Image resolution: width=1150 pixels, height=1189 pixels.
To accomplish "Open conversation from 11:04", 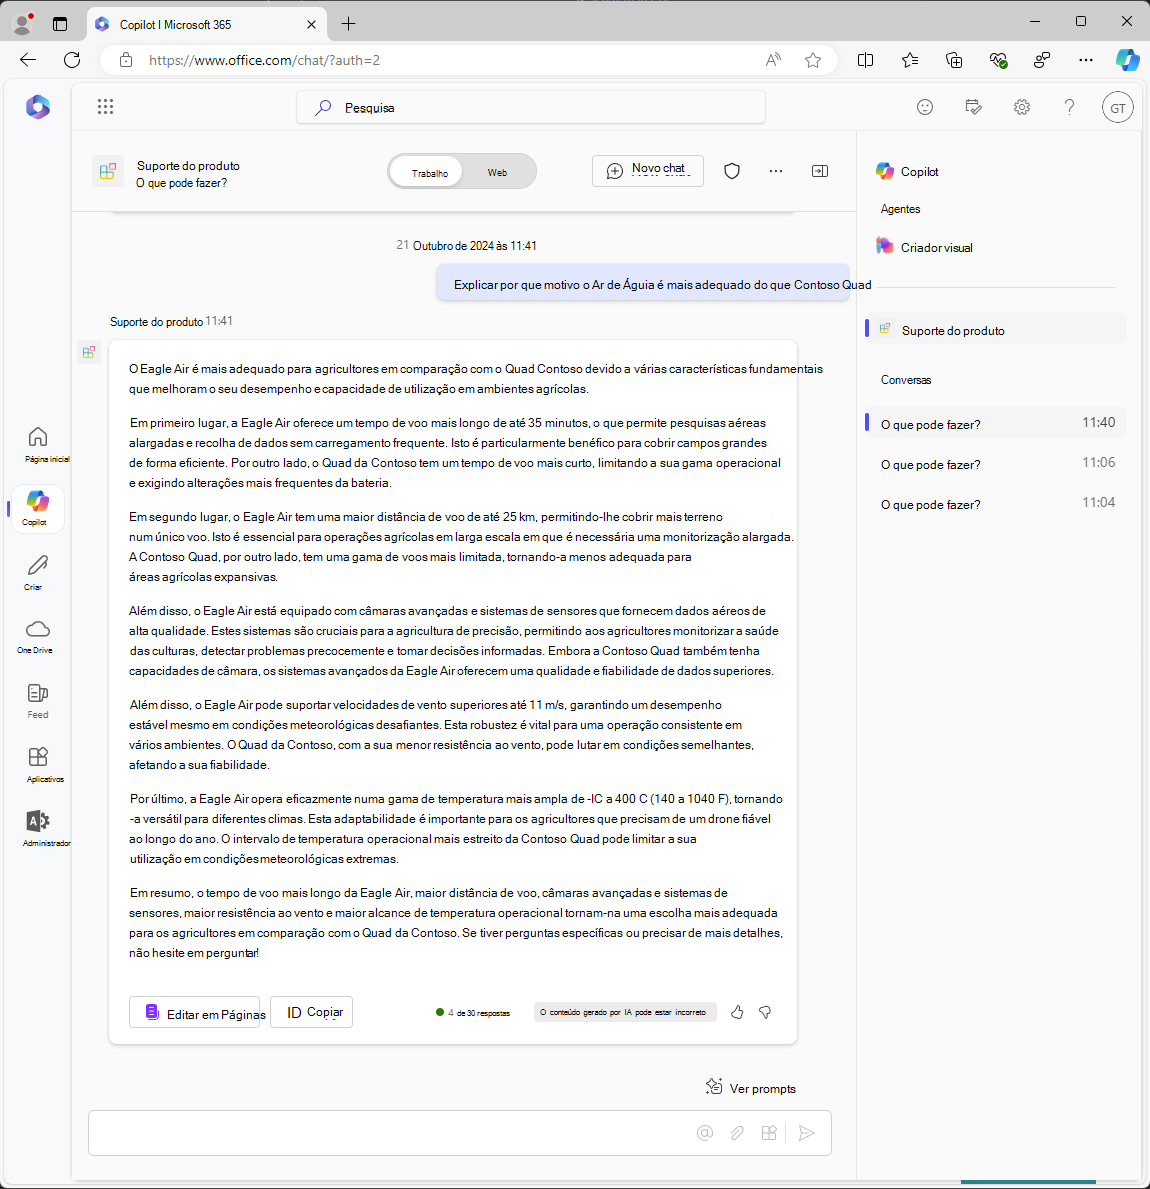I will click(995, 504).
